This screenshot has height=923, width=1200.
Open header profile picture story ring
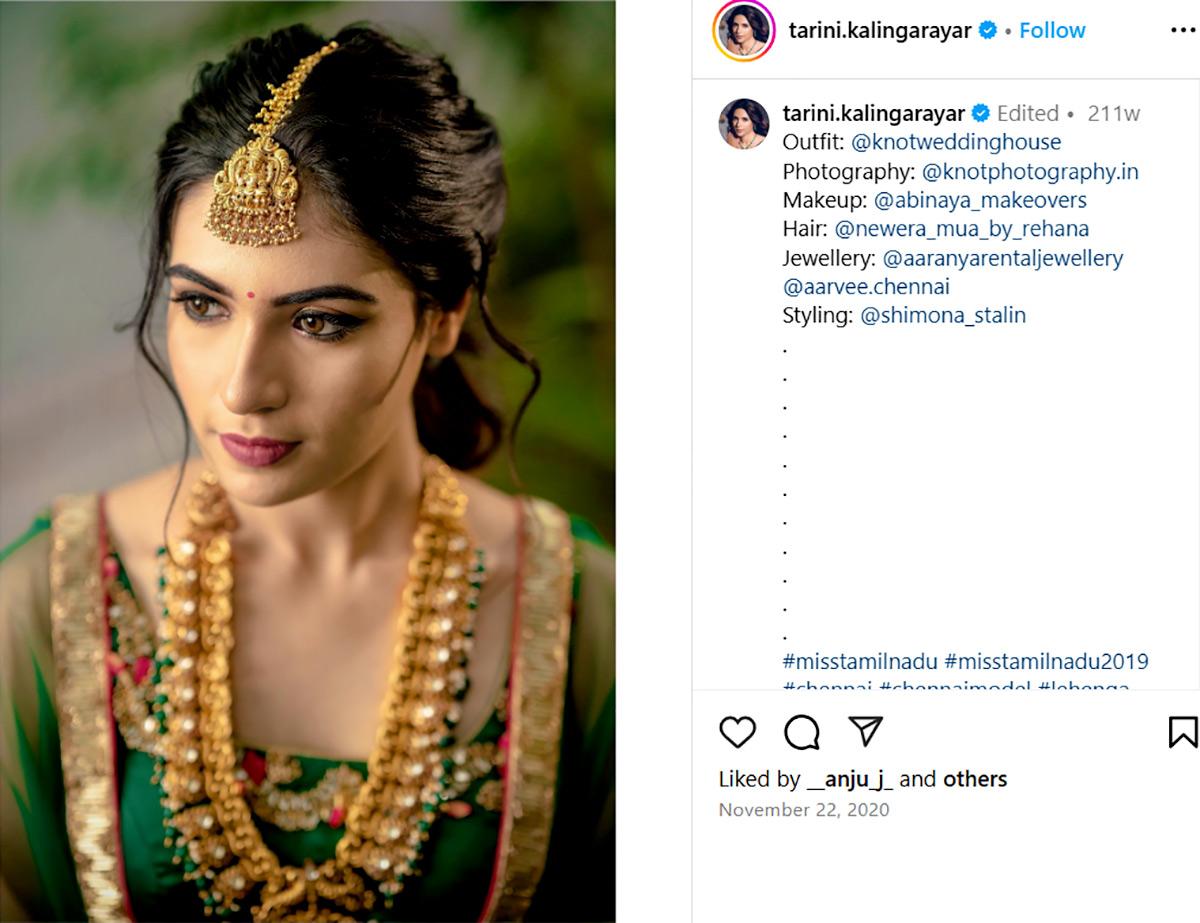coord(743,31)
